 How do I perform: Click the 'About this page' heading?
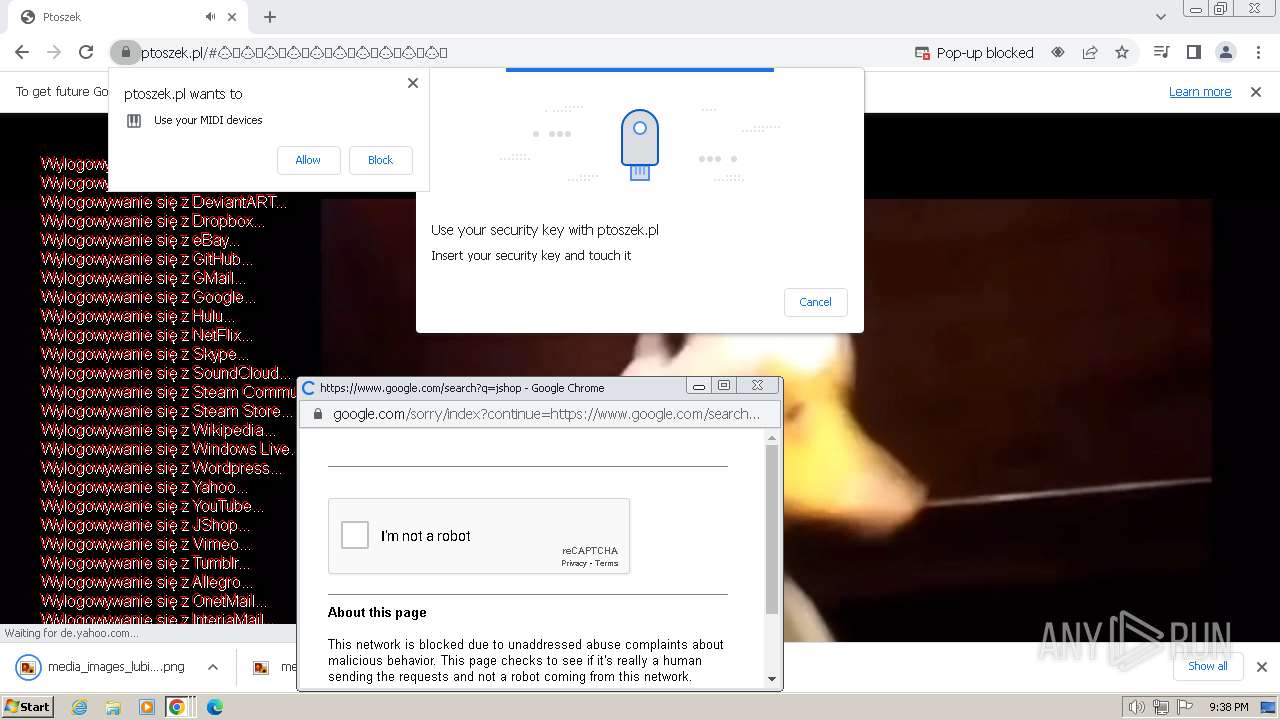pyautogui.click(x=377, y=612)
